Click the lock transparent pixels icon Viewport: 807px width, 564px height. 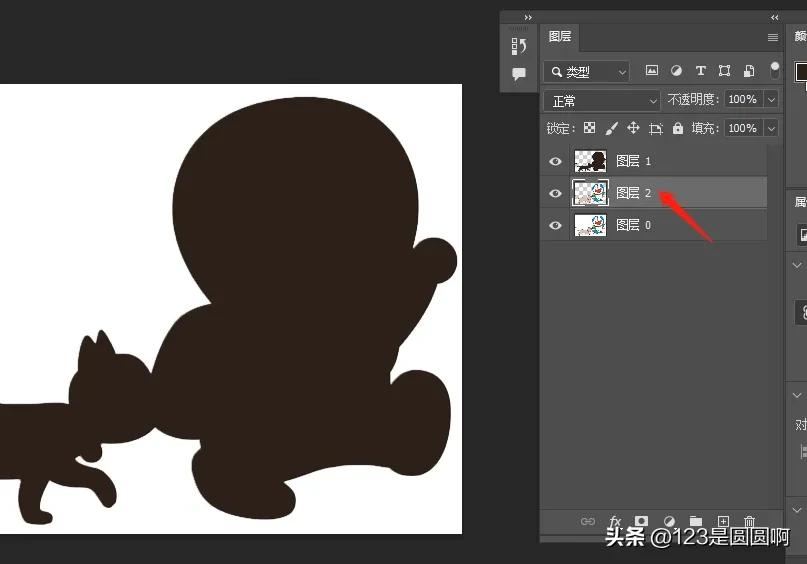pyautogui.click(x=589, y=128)
